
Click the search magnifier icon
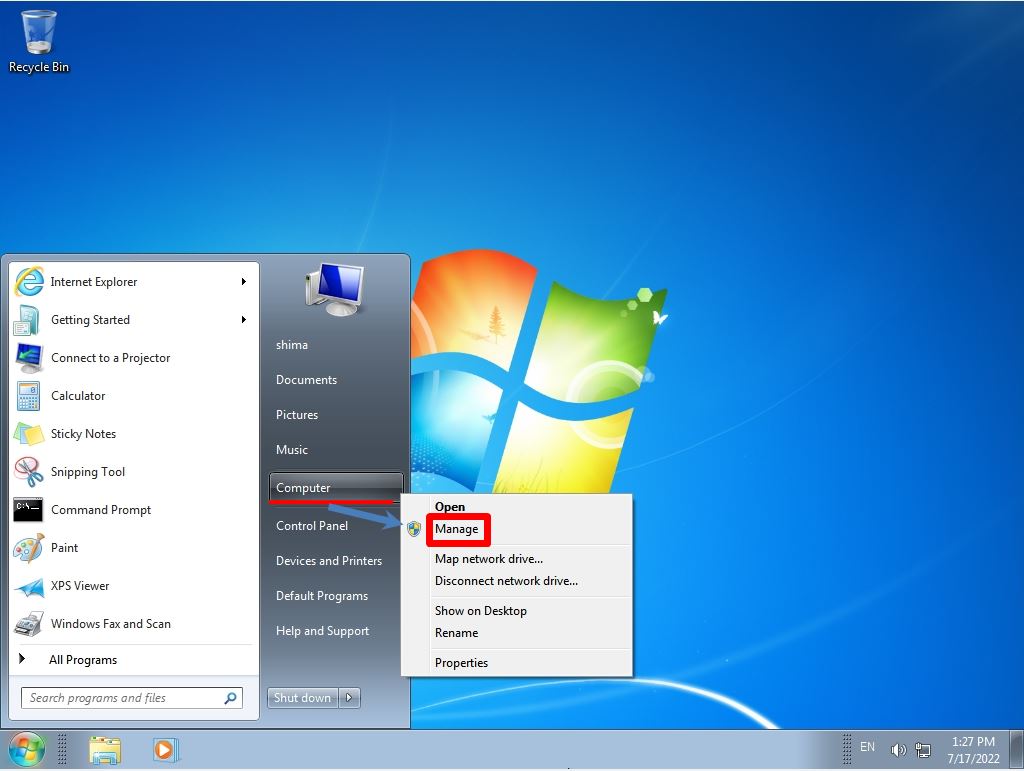tap(231, 698)
